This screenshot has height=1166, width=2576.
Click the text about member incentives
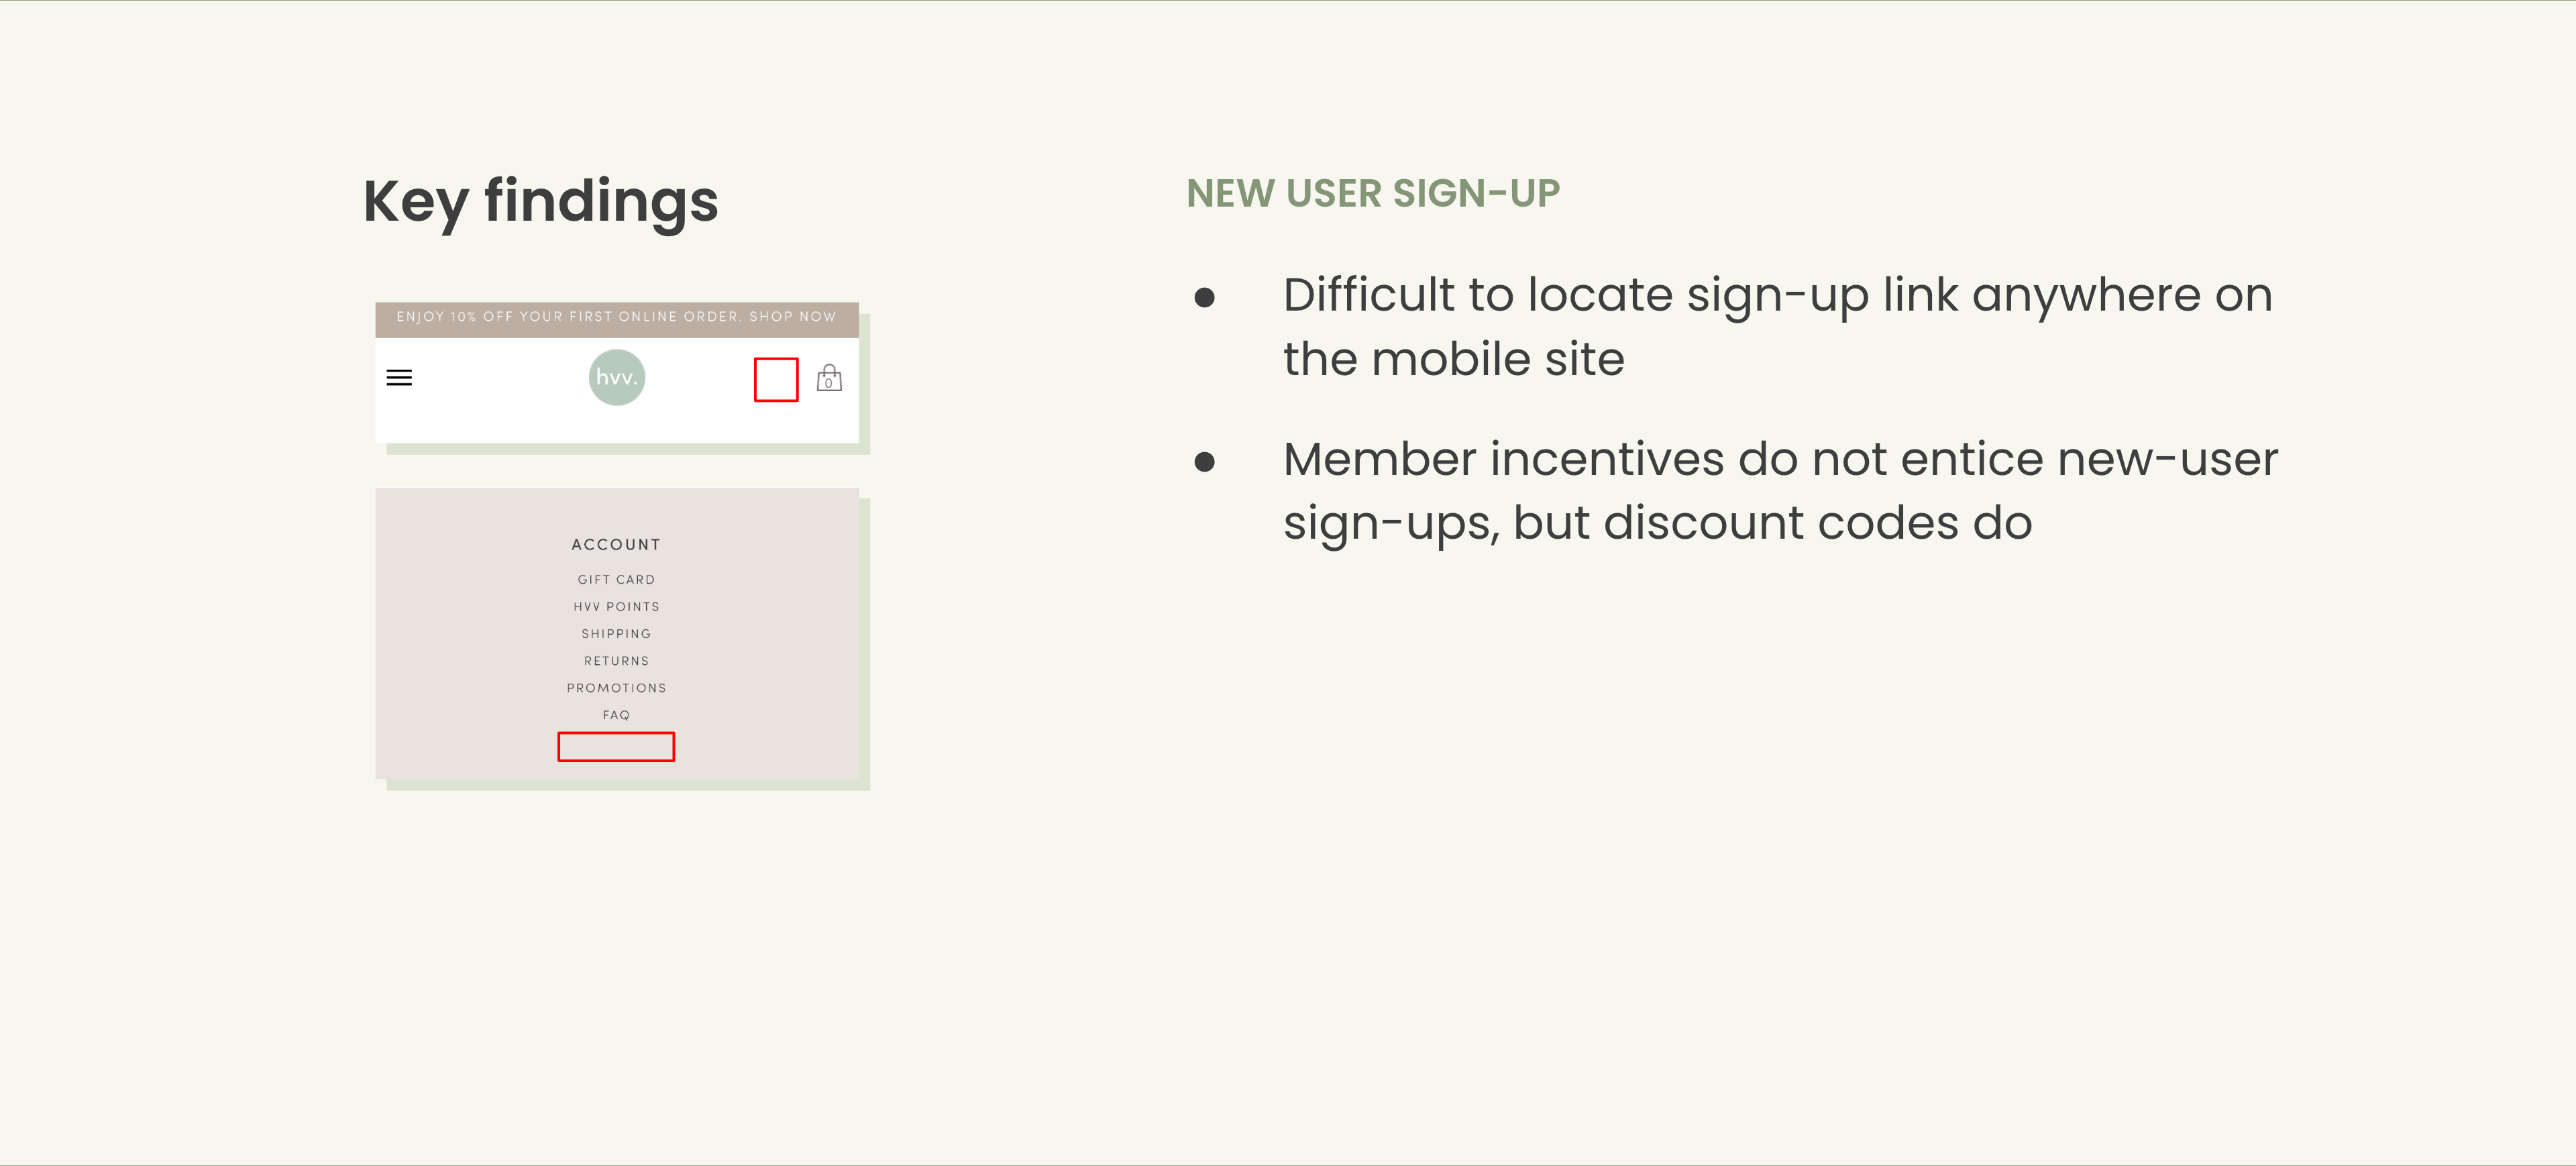coord(1780,490)
